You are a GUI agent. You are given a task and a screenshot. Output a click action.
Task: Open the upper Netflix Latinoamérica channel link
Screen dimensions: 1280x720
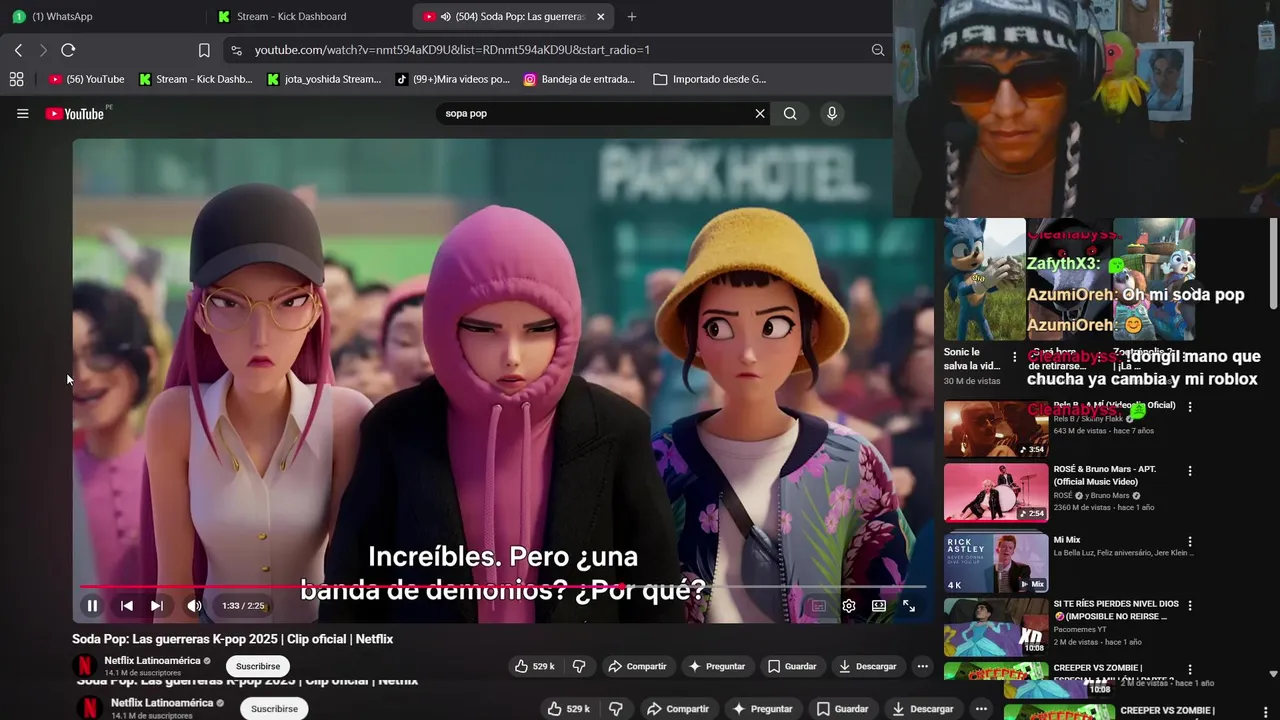(x=152, y=661)
